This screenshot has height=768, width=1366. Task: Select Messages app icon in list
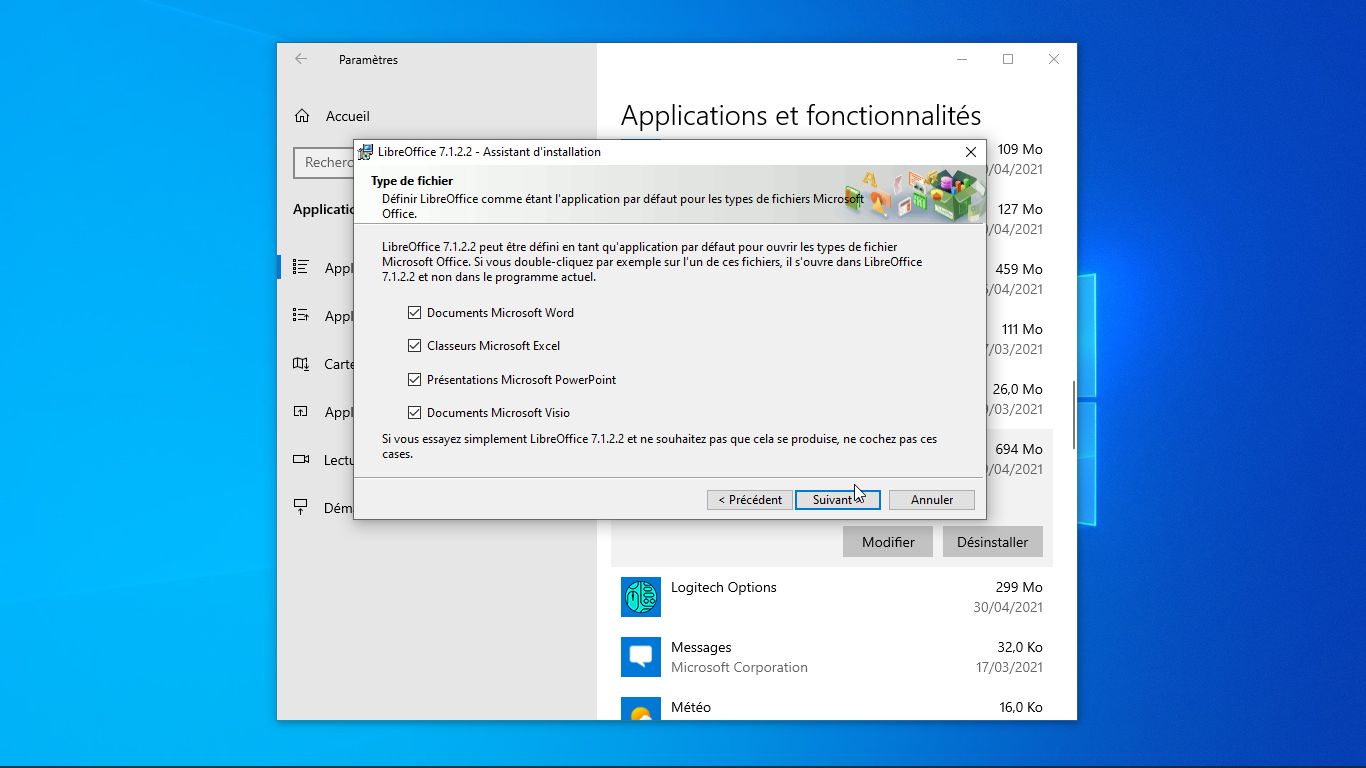coord(641,657)
